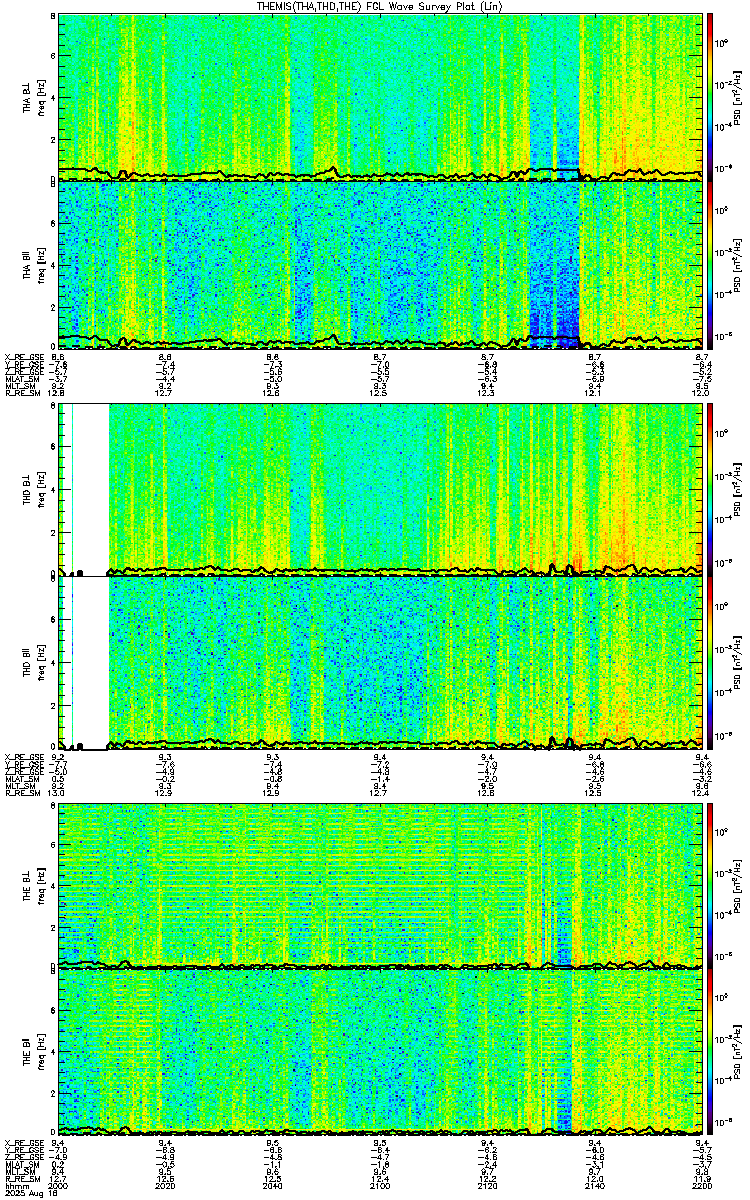Click the 'MLT_SM' row label under THE panels
This screenshot has height=1200, width=750.
tap(19, 1171)
